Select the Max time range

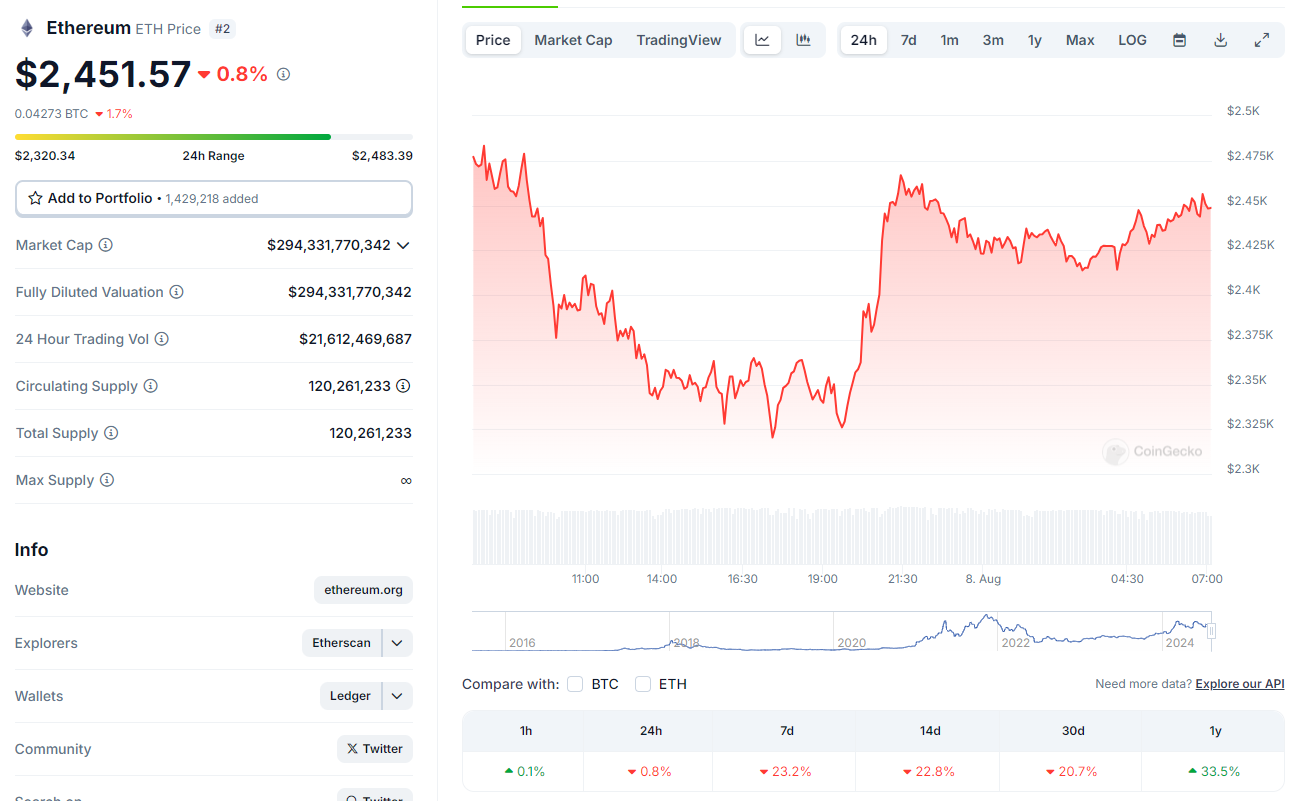[1080, 40]
